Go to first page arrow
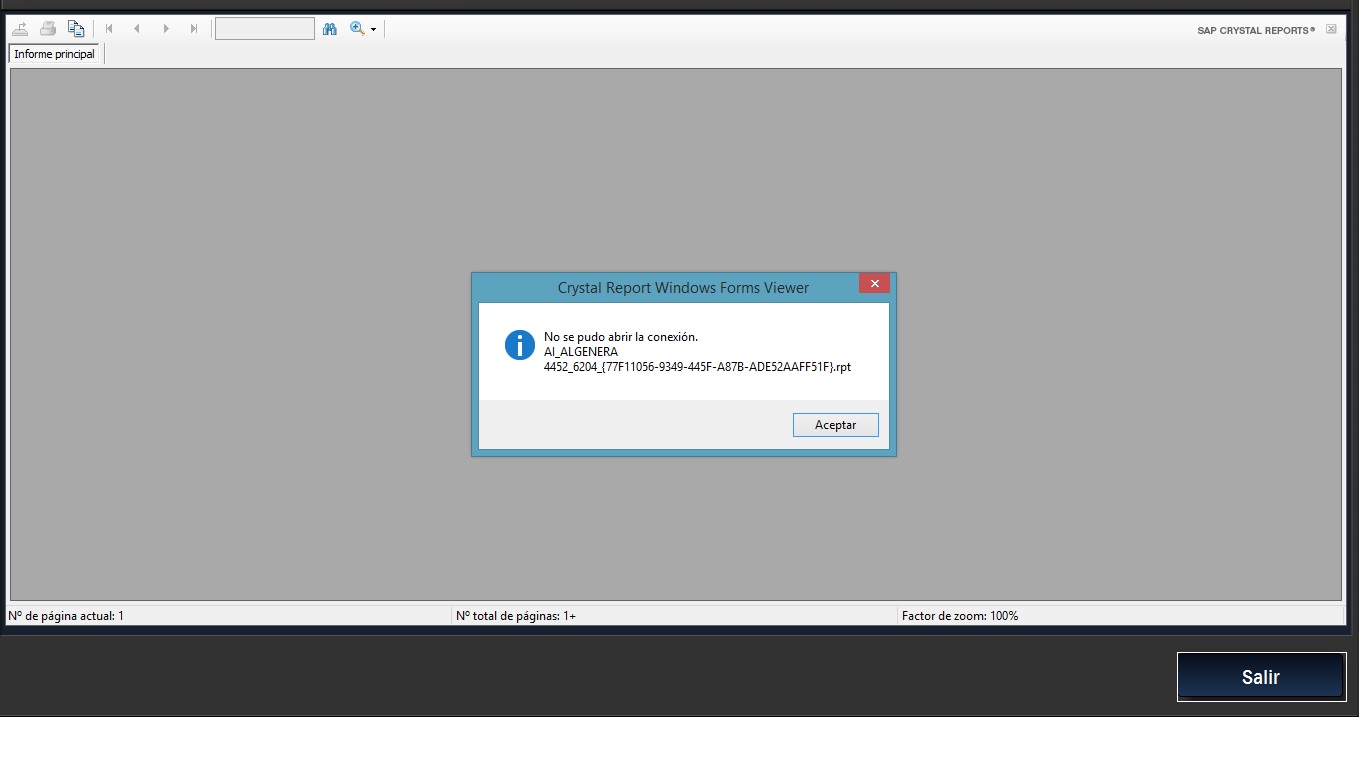Image resolution: width=1366 pixels, height=768 pixels. click(x=109, y=29)
